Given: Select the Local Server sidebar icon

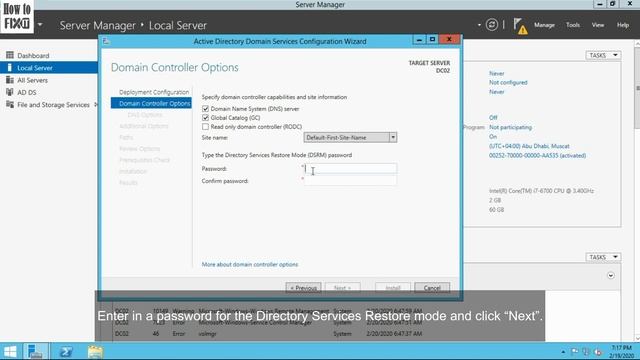Looking at the screenshot, I should click(10, 67).
